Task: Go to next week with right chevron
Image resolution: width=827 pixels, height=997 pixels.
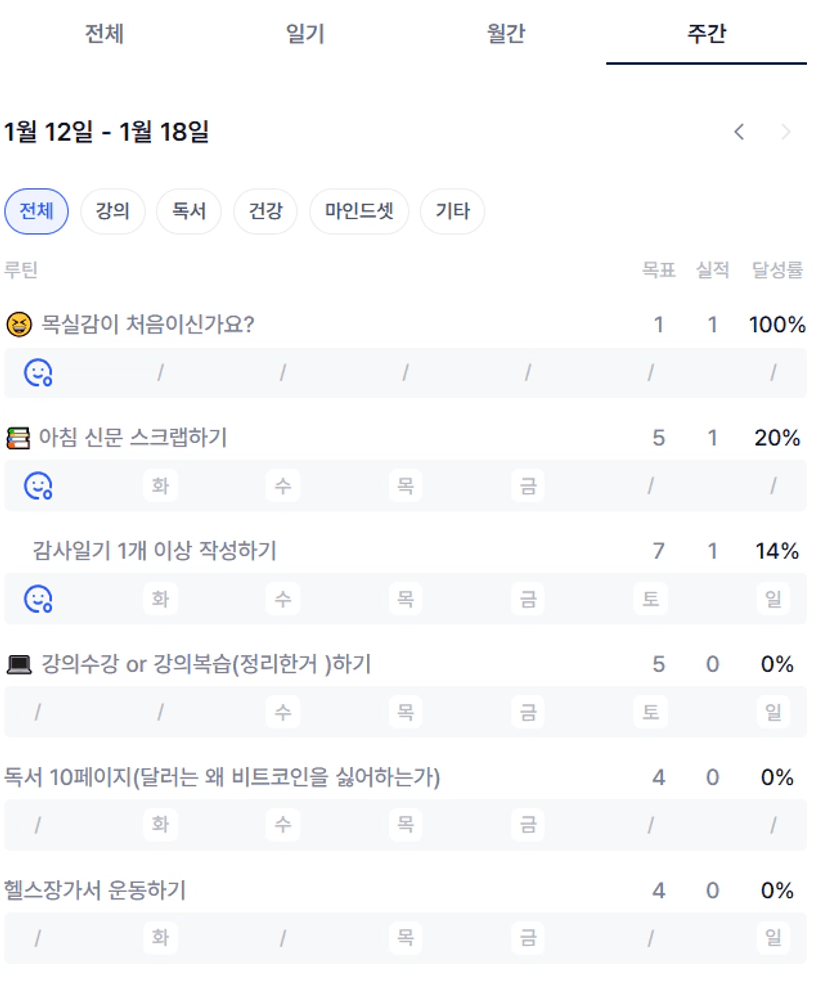Action: [x=786, y=132]
